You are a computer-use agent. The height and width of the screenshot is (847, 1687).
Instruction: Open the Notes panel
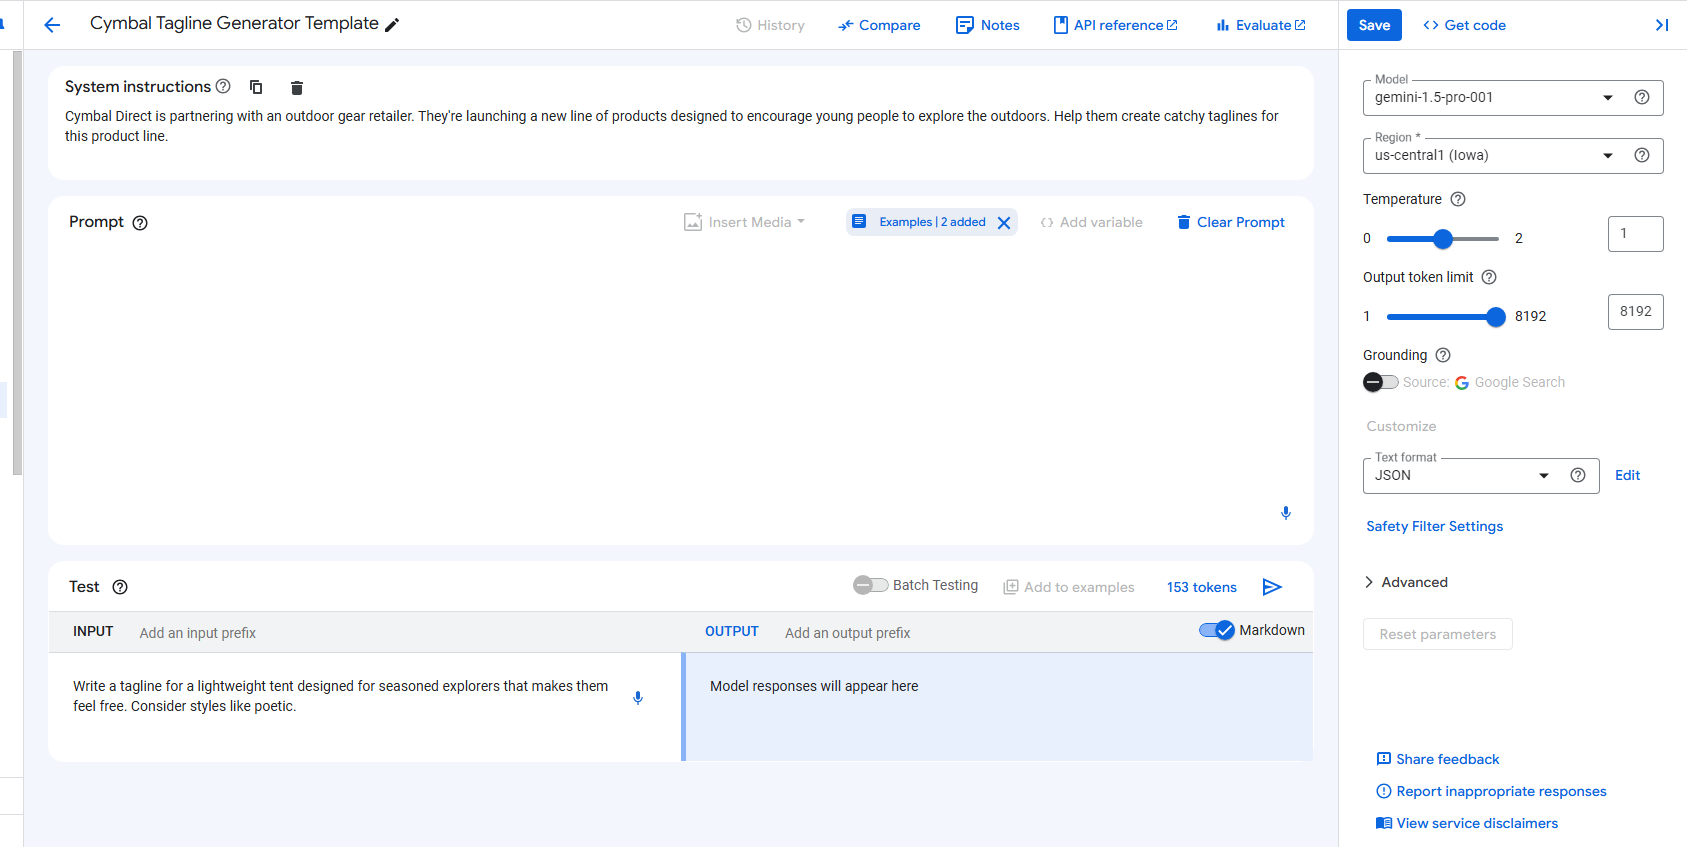point(987,25)
